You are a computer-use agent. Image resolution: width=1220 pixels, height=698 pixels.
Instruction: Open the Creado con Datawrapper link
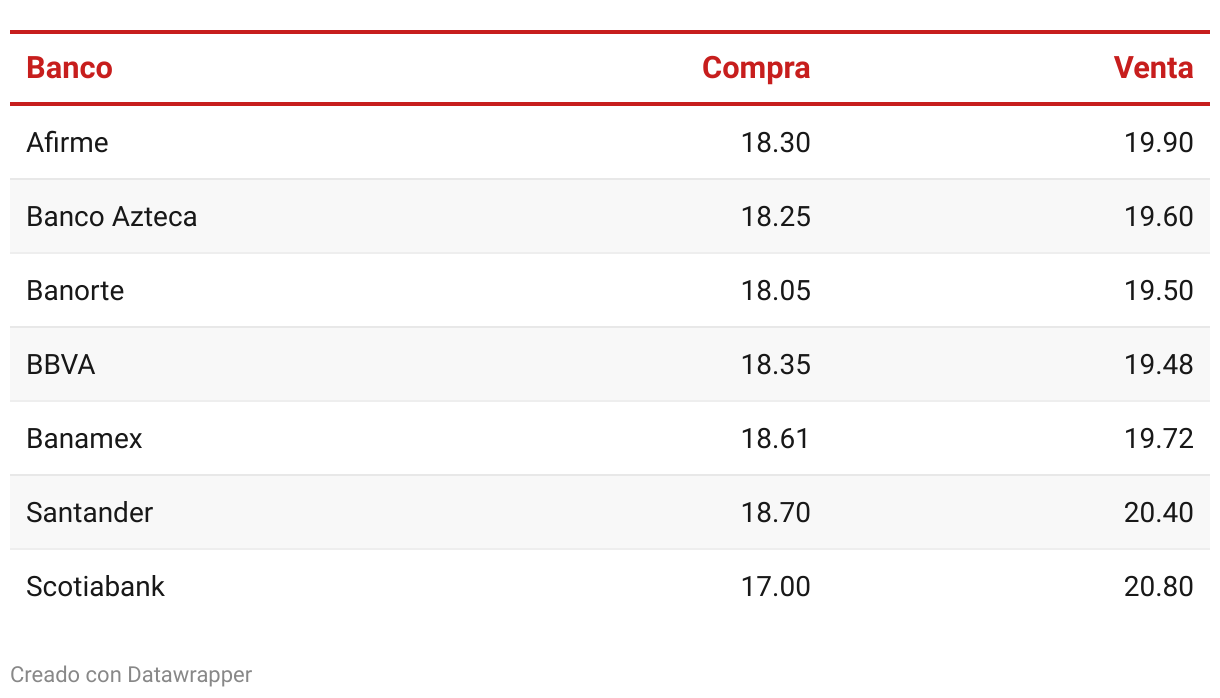tap(131, 675)
